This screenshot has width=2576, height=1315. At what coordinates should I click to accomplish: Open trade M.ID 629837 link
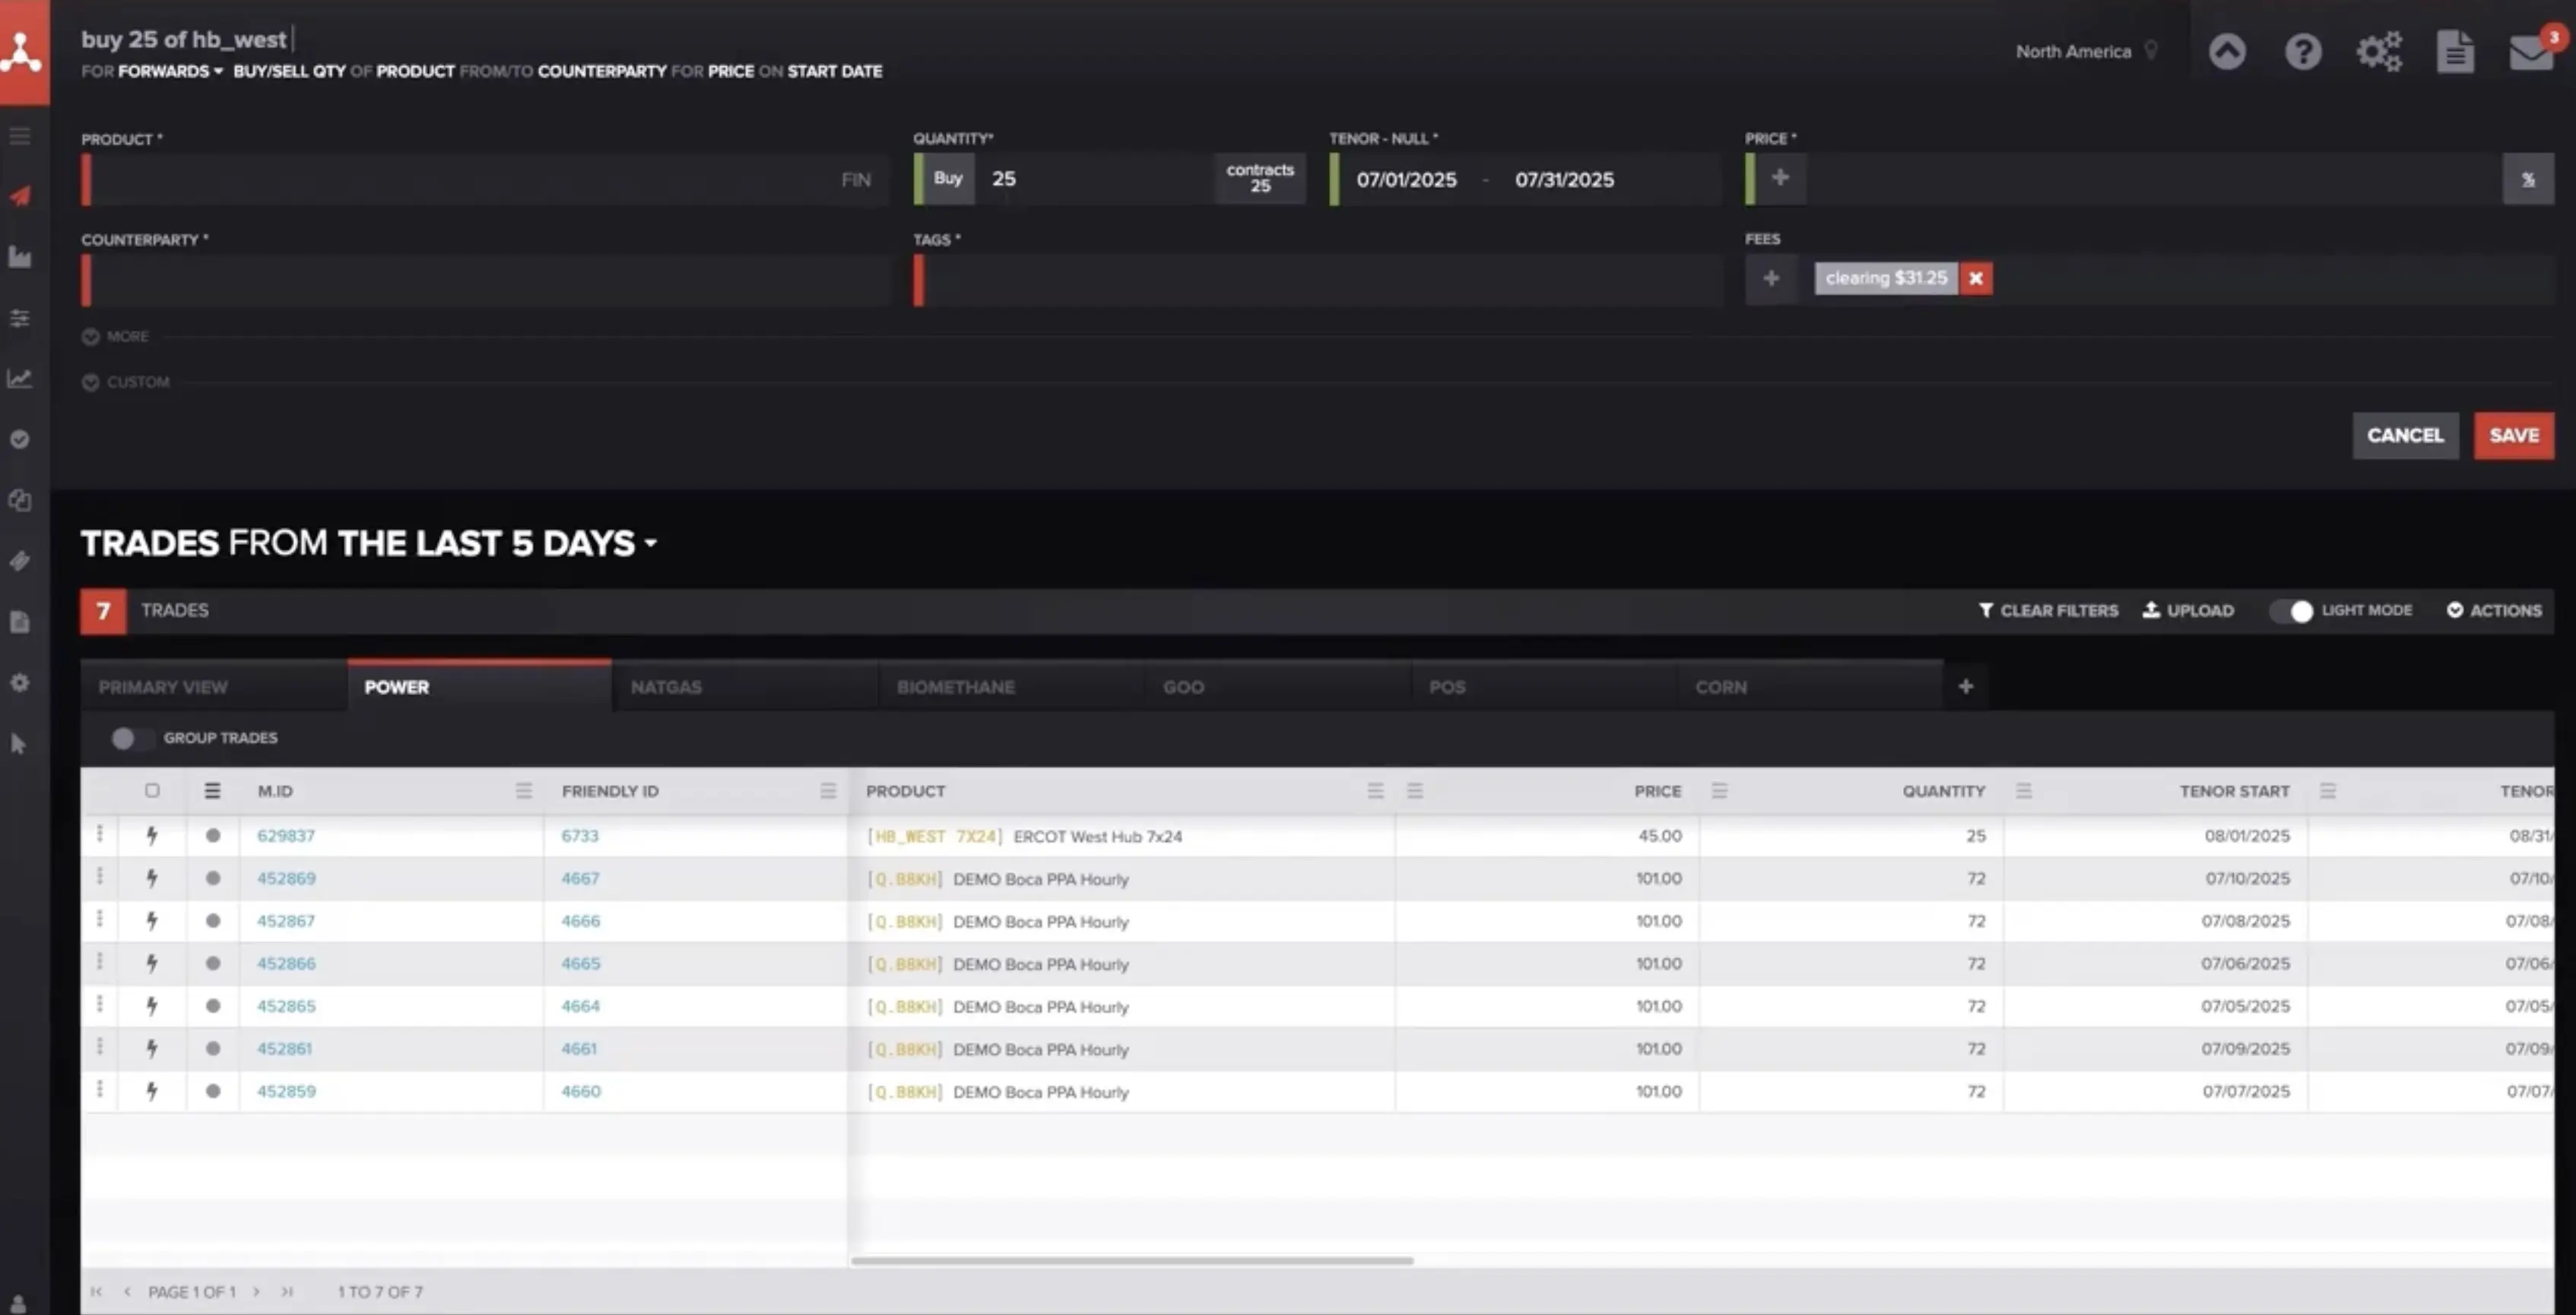(286, 836)
